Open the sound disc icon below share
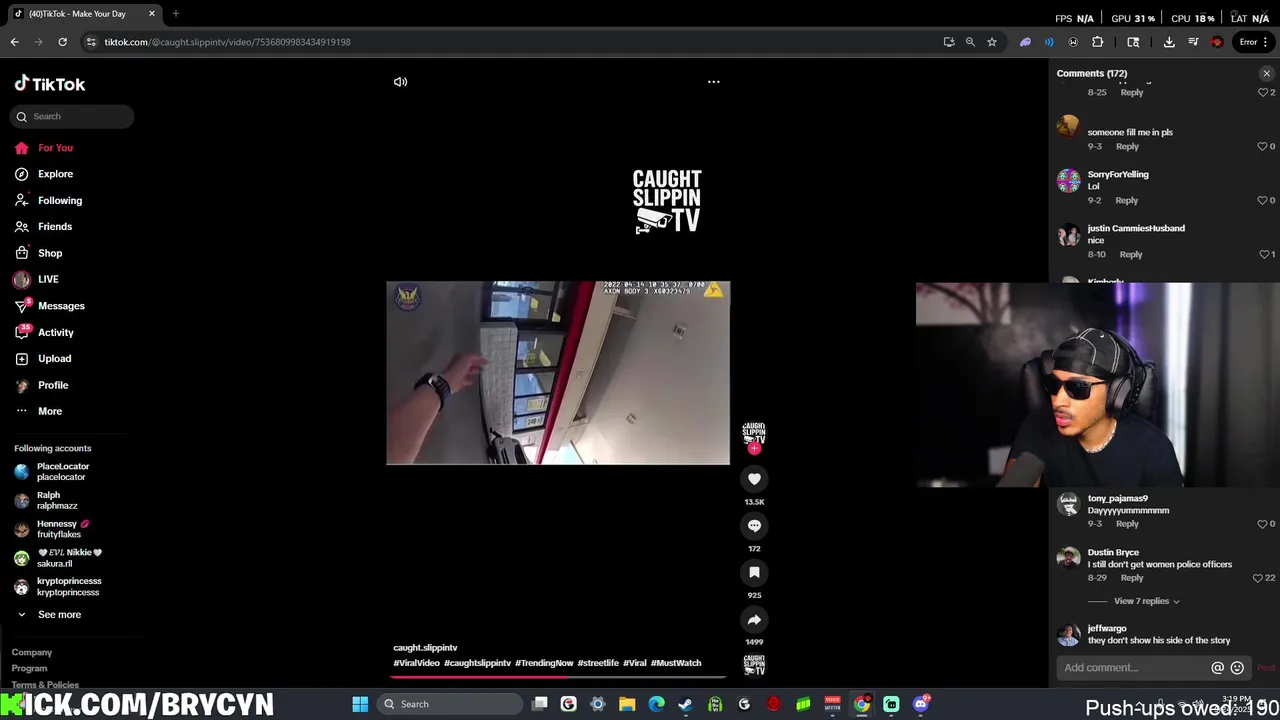Viewport: 1280px width, 720px height. (754, 665)
